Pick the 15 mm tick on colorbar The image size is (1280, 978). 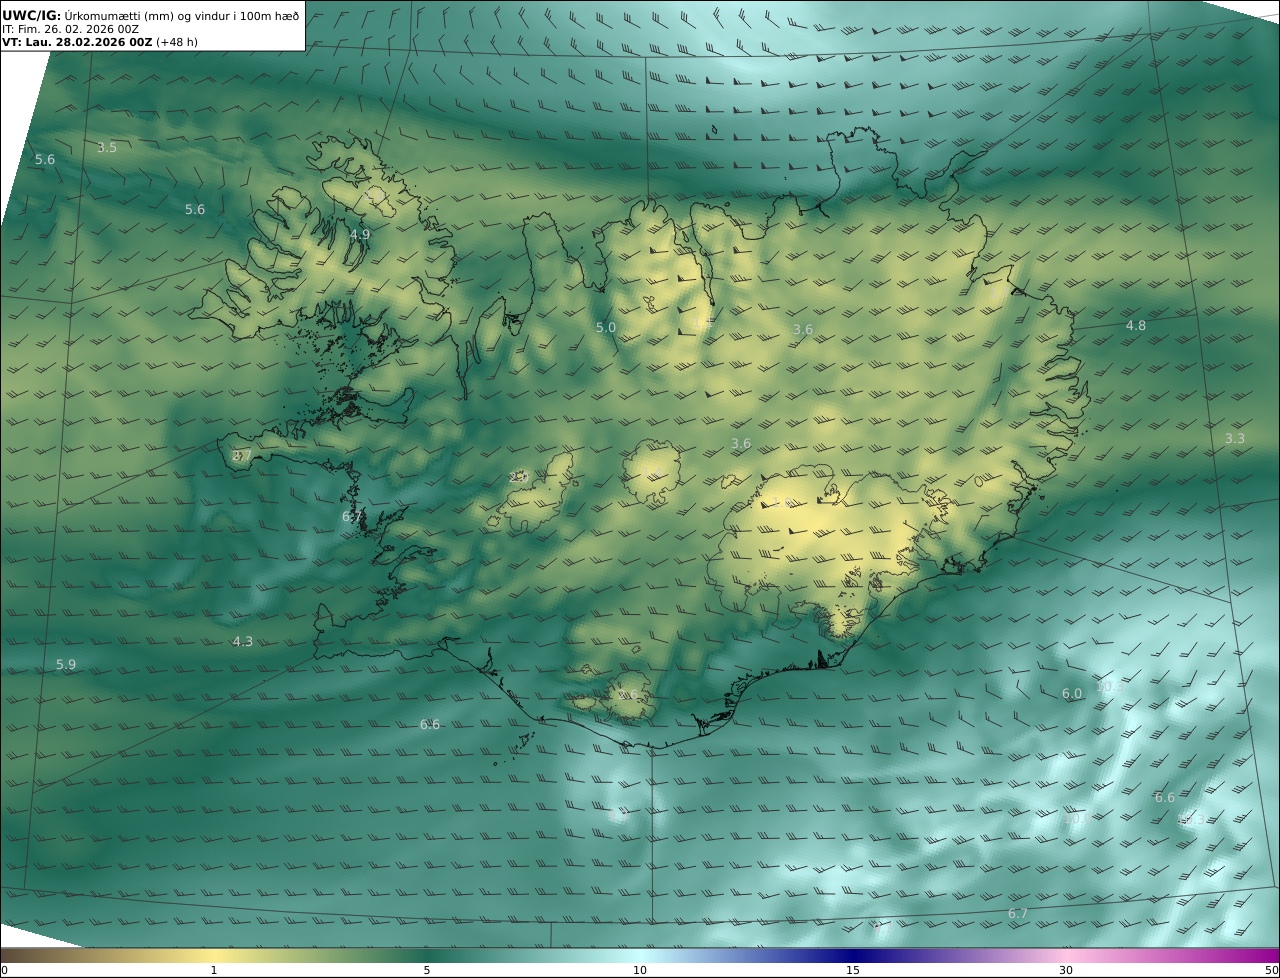click(853, 970)
